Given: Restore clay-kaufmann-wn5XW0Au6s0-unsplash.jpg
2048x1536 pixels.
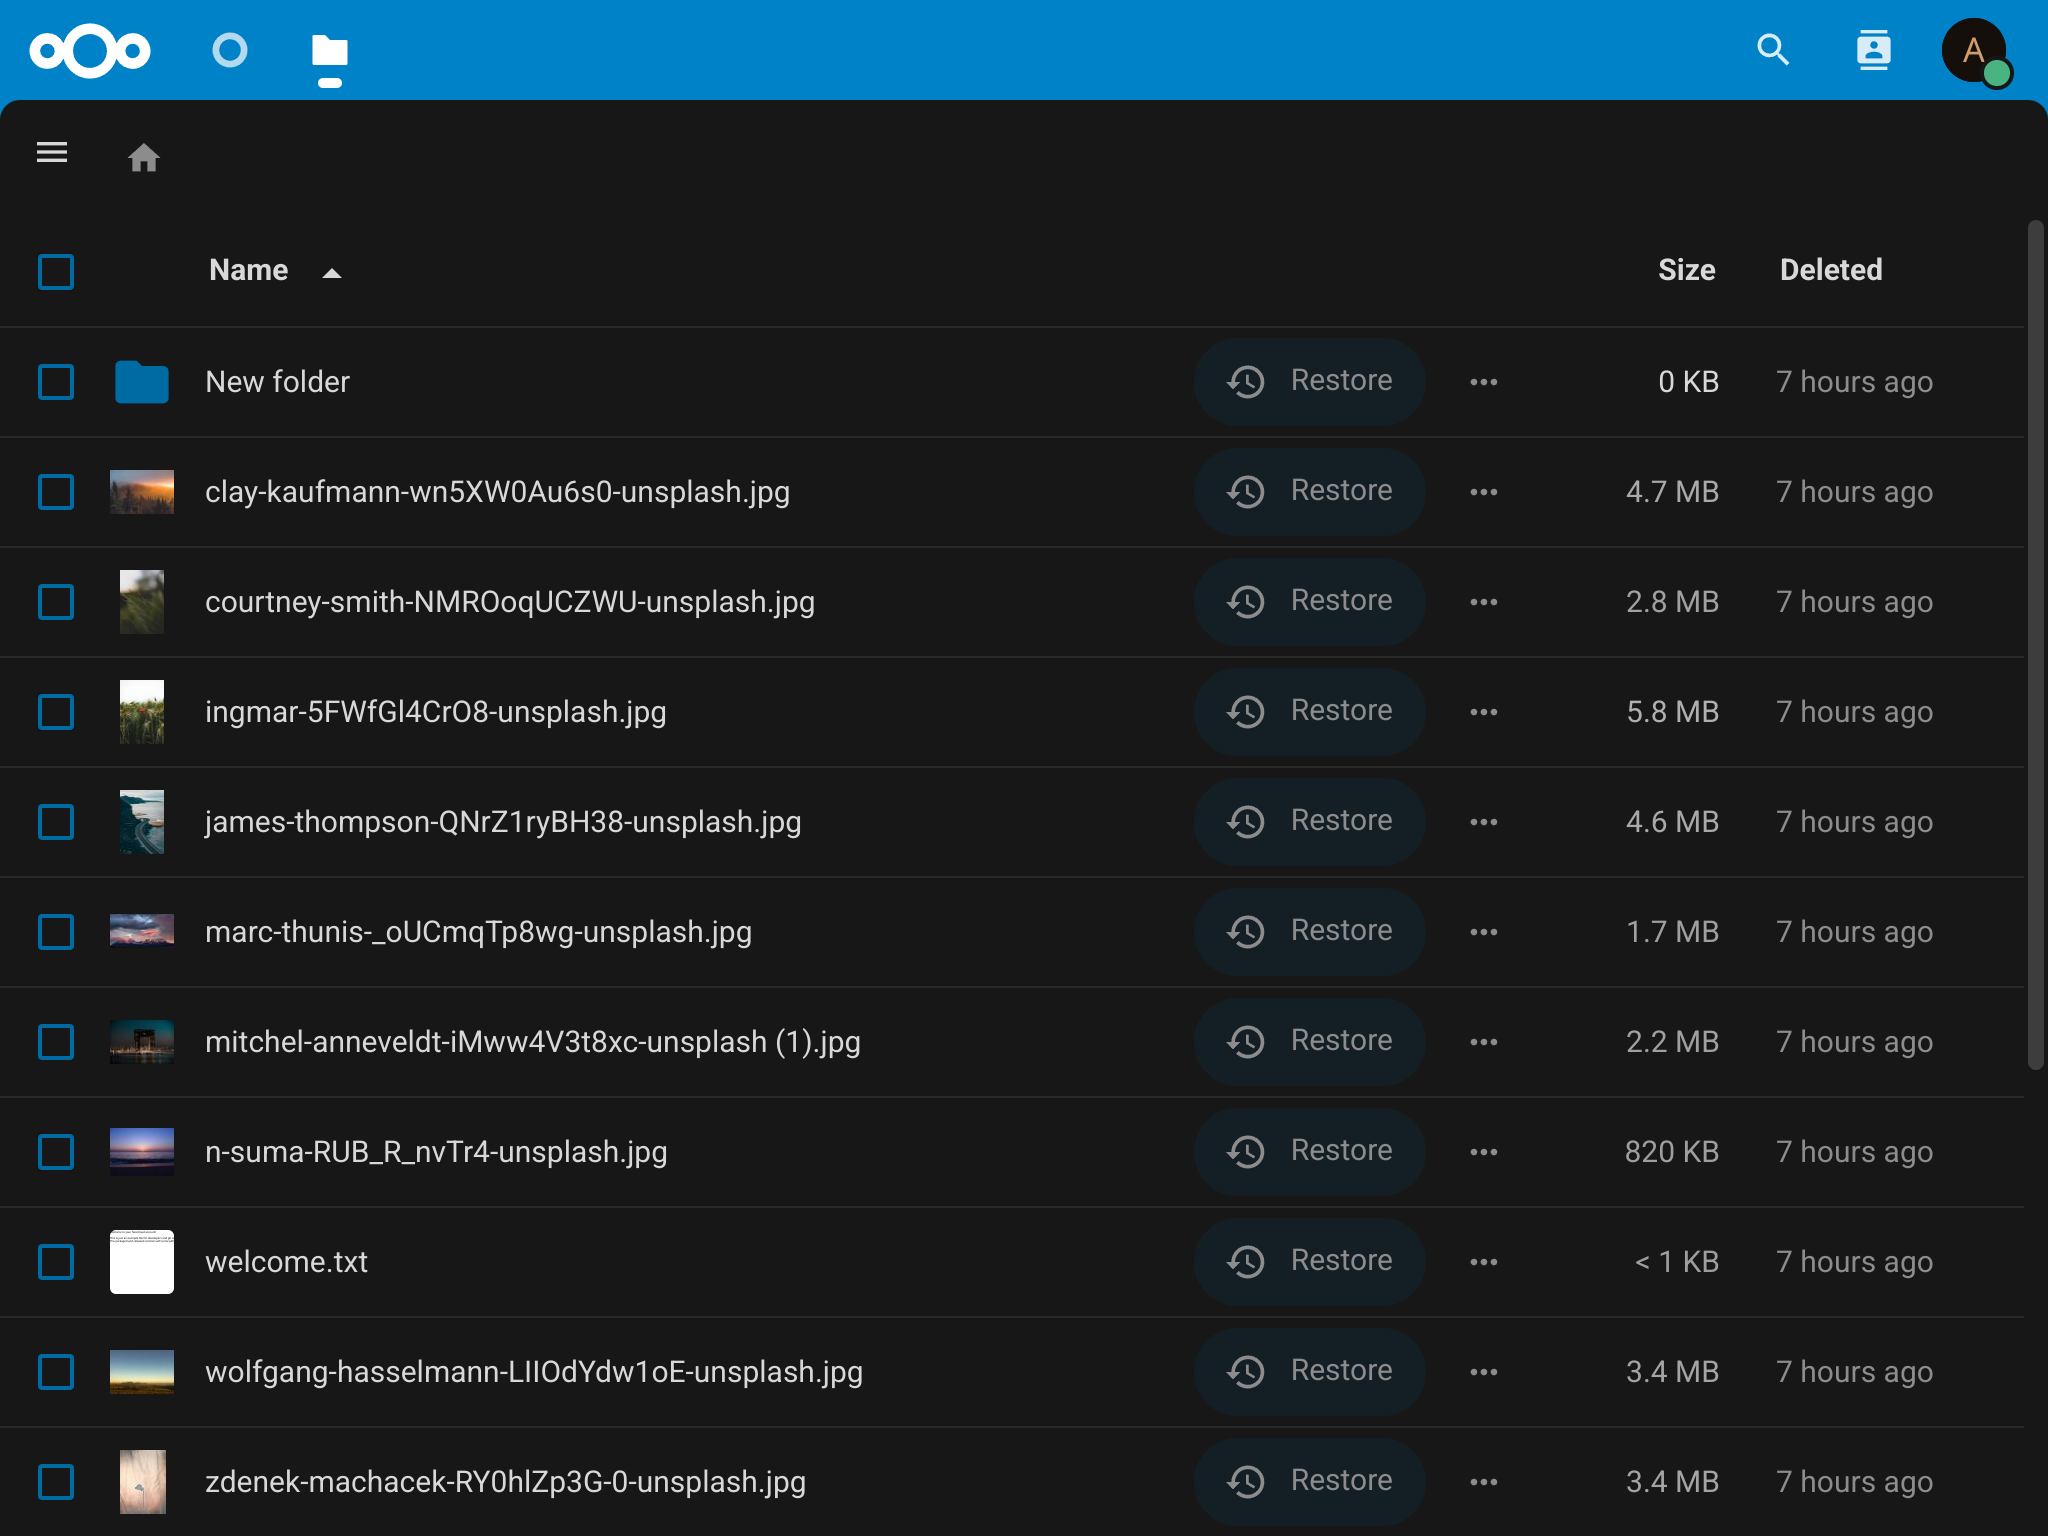Looking at the screenshot, I should click(1309, 492).
